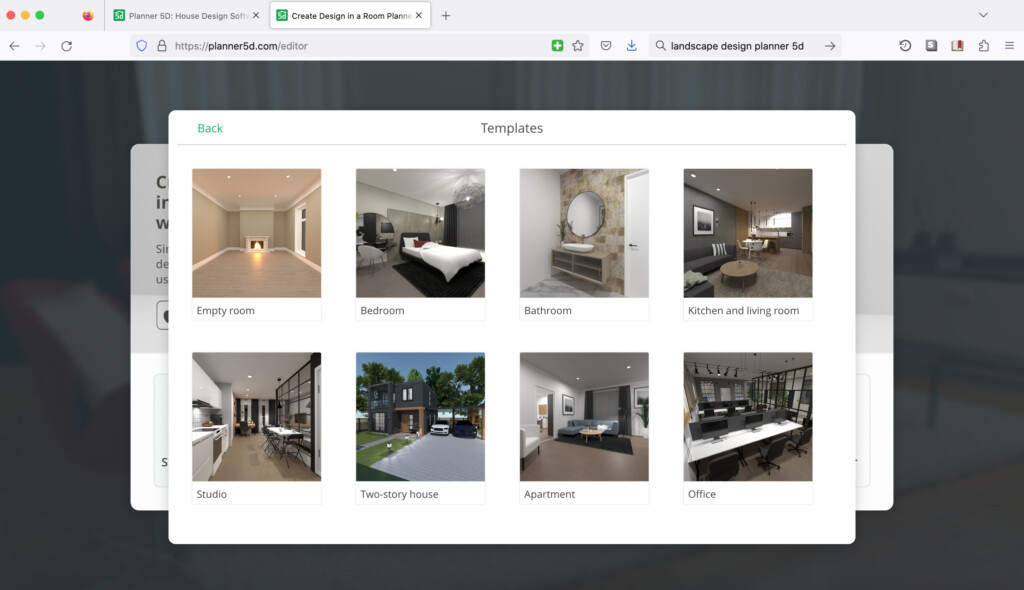The width and height of the screenshot is (1024, 590).
Task: Choose the Bathroom template thumbnail
Action: pyautogui.click(x=584, y=233)
